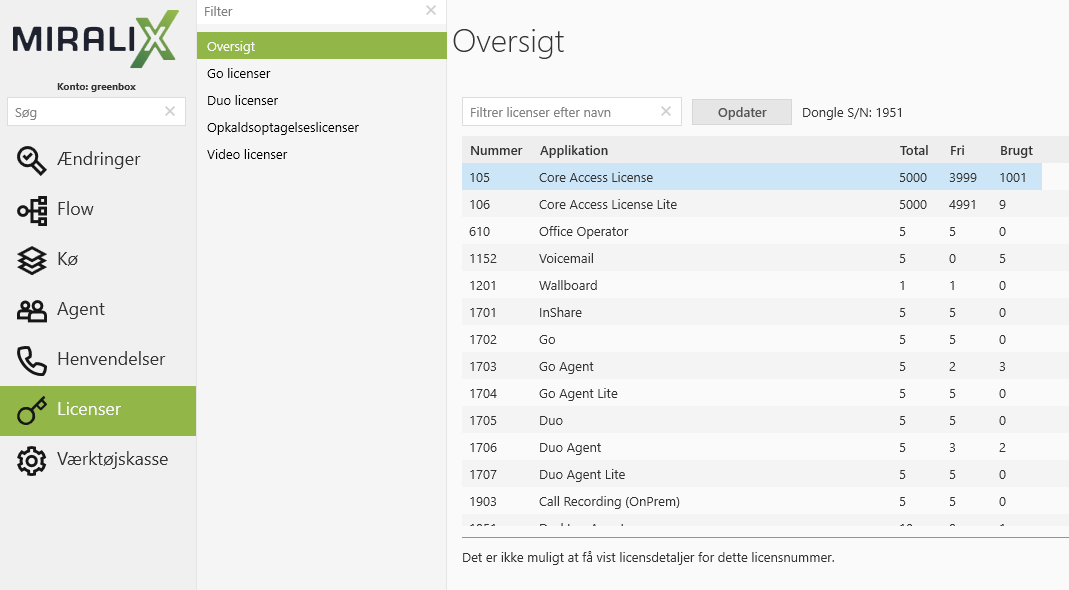Image resolution: width=1069 pixels, height=590 pixels.
Task: Select the Voicemail license row
Action: click(751, 259)
